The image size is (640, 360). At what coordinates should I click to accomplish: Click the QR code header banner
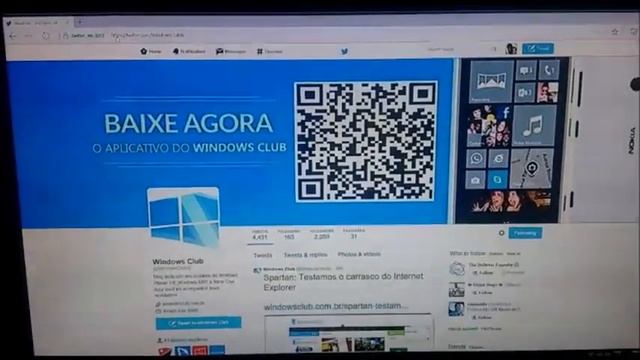point(365,141)
